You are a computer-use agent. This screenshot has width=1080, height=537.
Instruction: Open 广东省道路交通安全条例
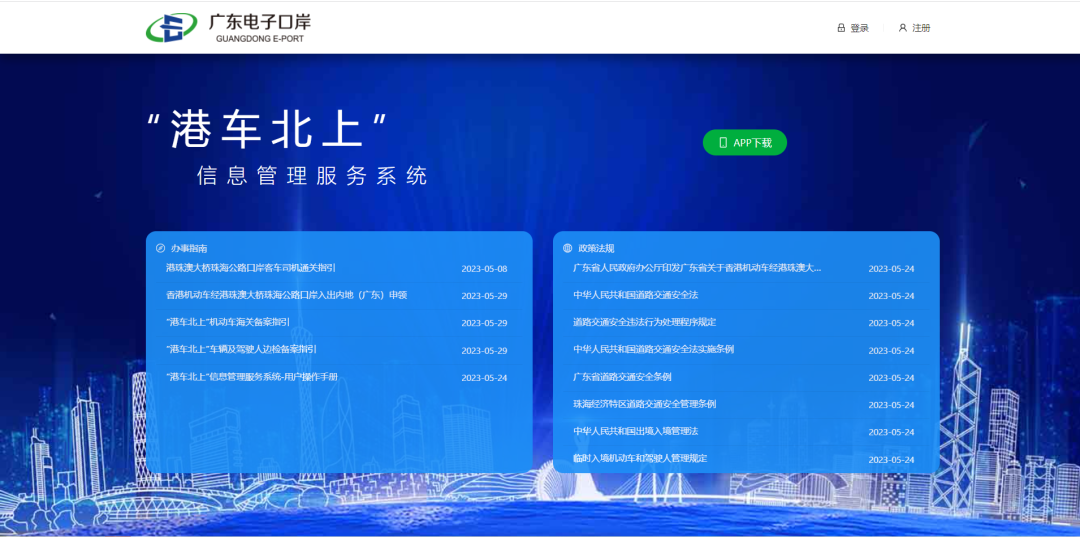point(622,377)
